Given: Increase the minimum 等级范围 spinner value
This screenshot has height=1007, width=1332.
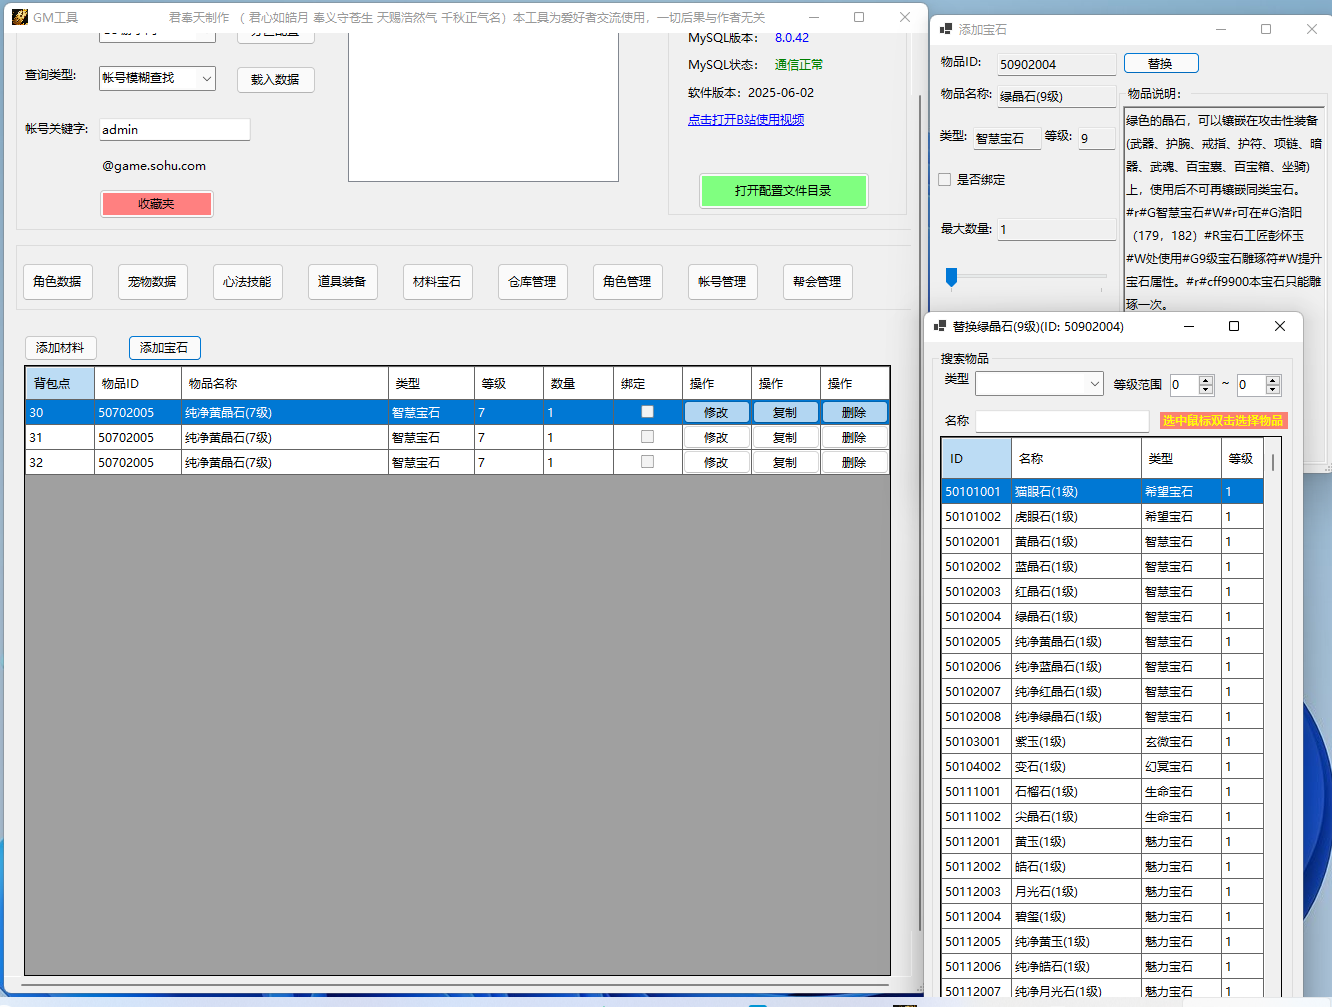Looking at the screenshot, I should 1206,380.
